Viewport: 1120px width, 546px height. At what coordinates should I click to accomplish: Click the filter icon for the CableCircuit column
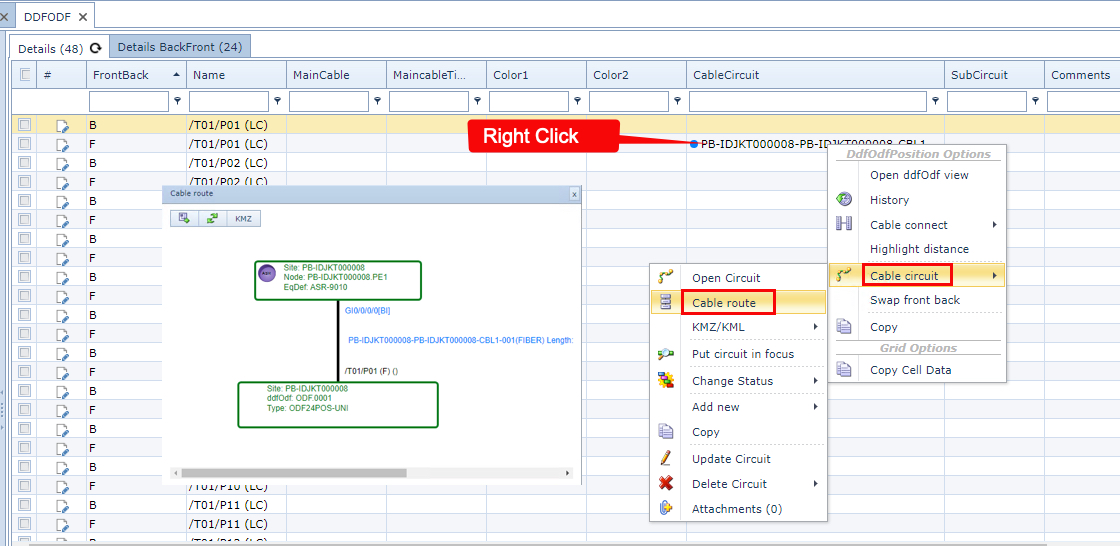pyautogui.click(x=936, y=101)
